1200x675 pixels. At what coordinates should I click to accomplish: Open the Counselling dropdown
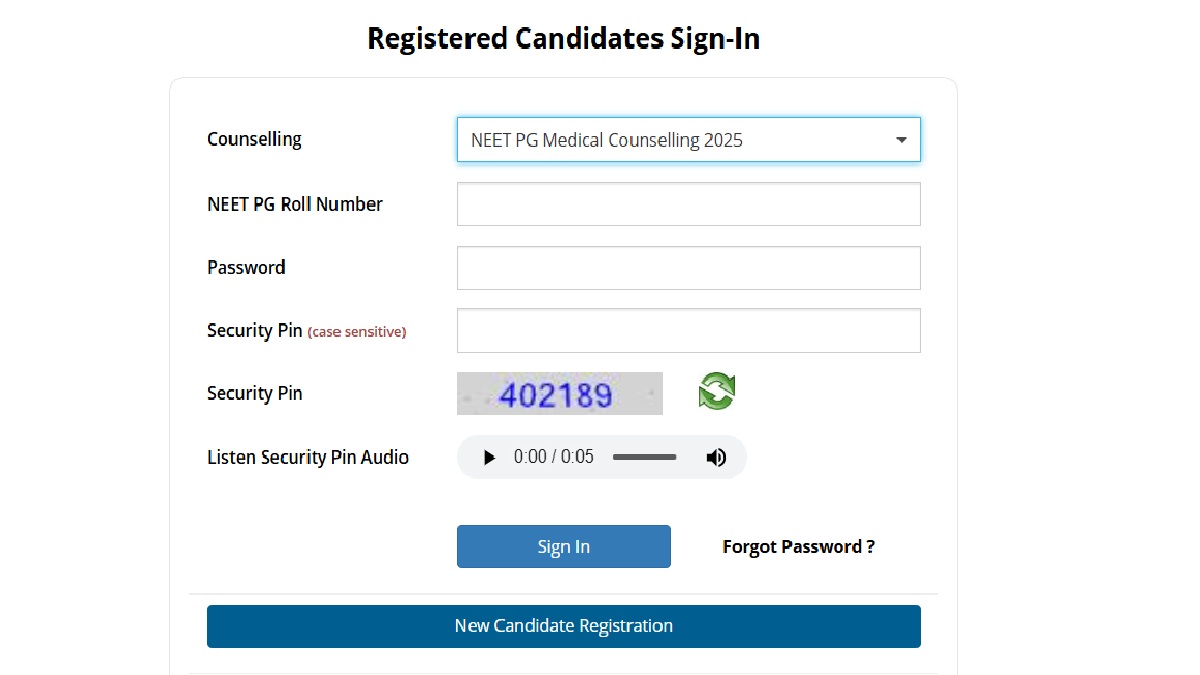coord(688,139)
